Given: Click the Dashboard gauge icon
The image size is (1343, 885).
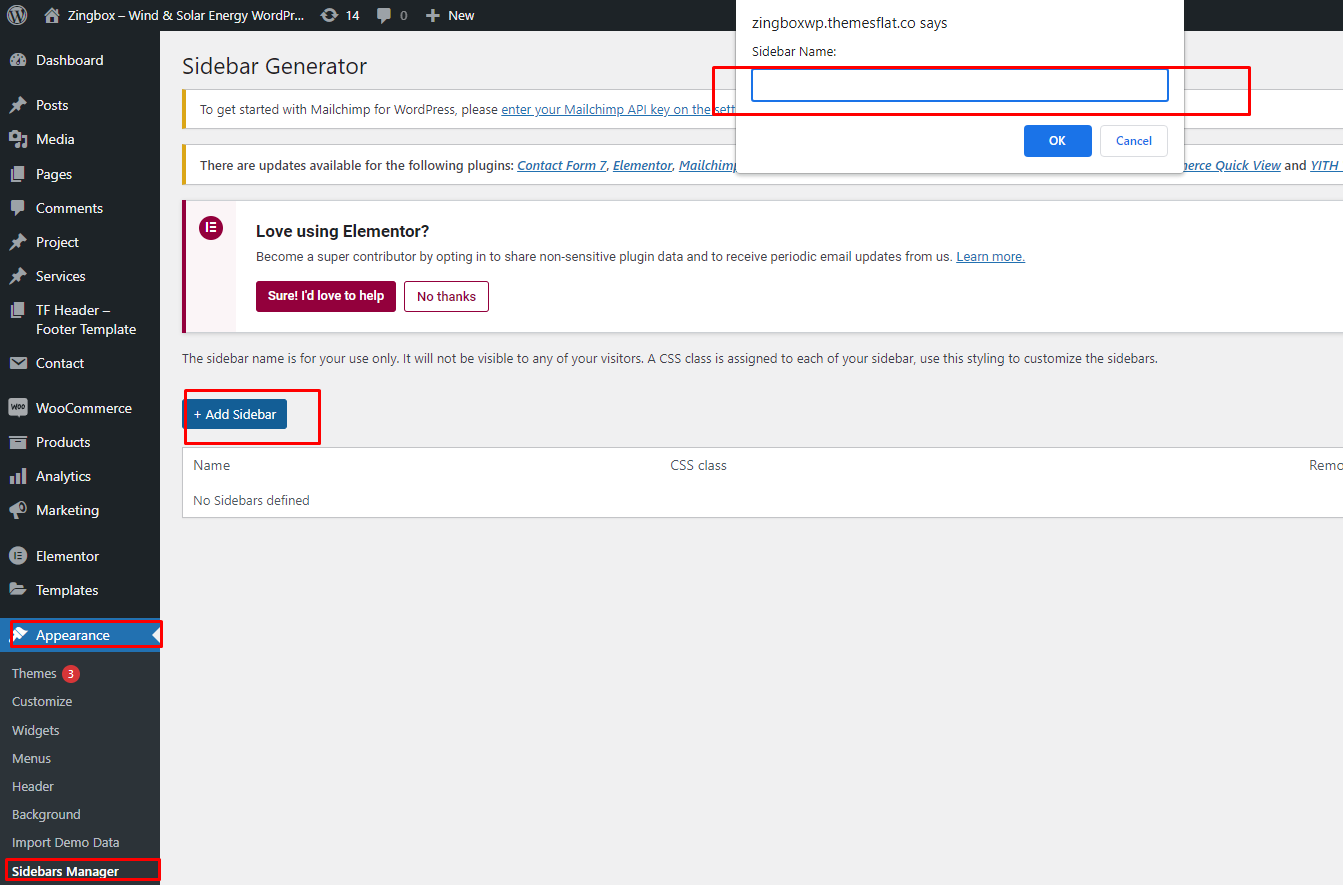Looking at the screenshot, I should pyautogui.click(x=18, y=60).
